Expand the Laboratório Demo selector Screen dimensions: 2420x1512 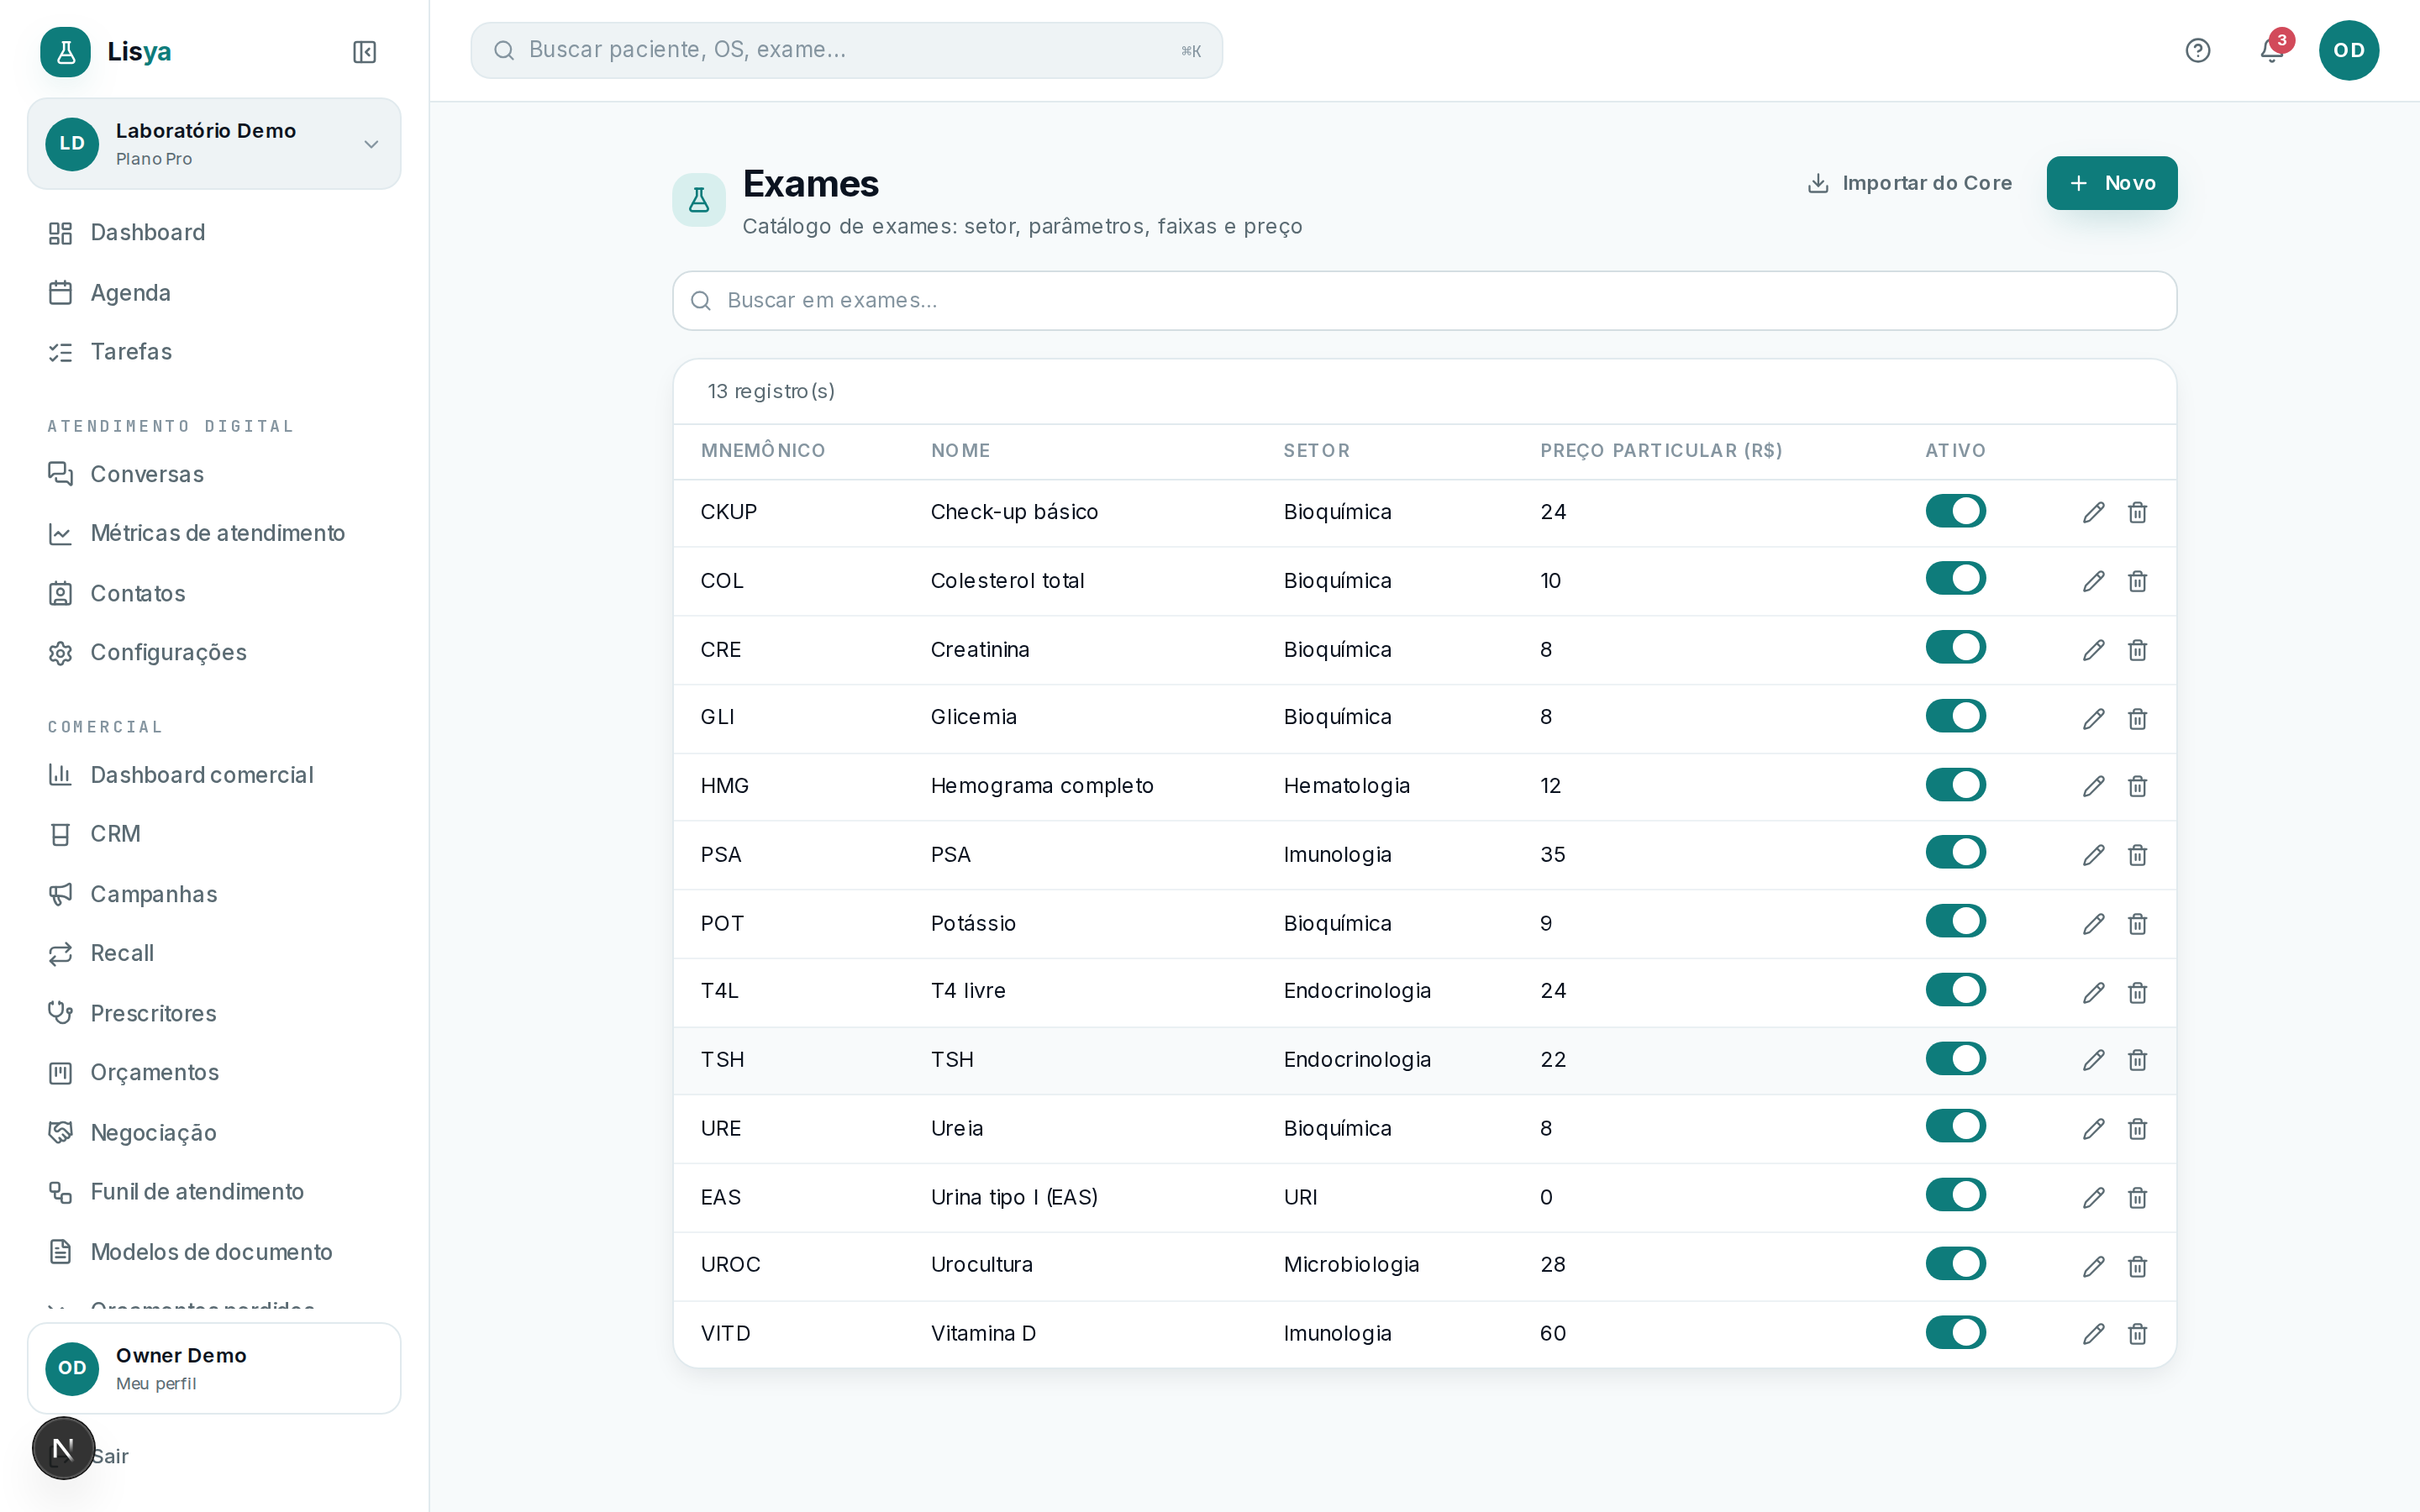coord(214,144)
